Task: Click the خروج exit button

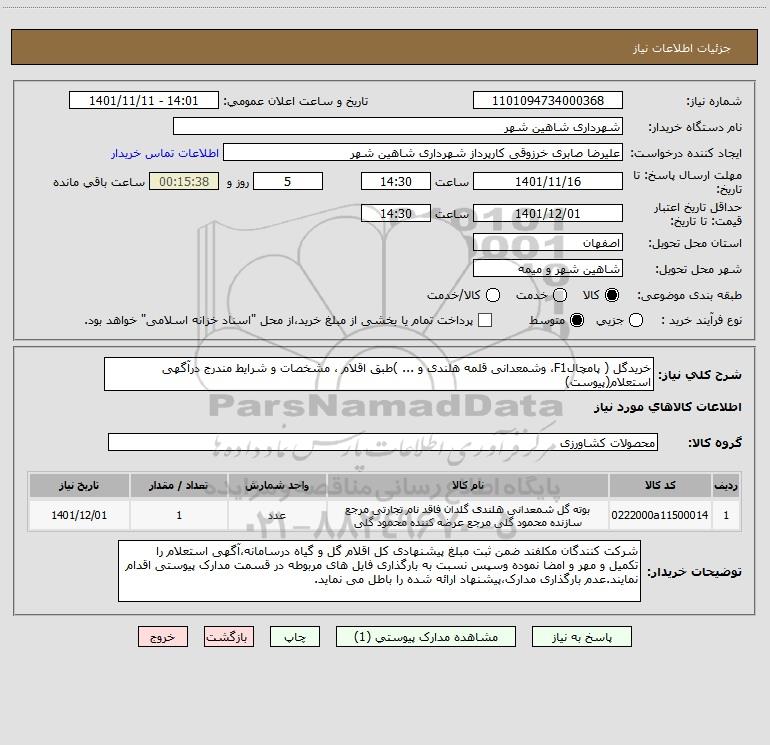Action: pyautogui.click(x=163, y=637)
